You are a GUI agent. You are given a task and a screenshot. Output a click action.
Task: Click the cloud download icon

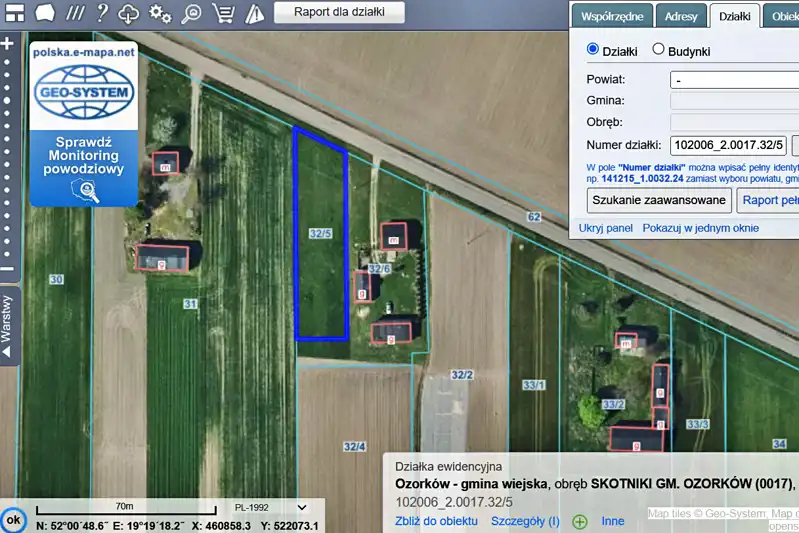point(129,13)
